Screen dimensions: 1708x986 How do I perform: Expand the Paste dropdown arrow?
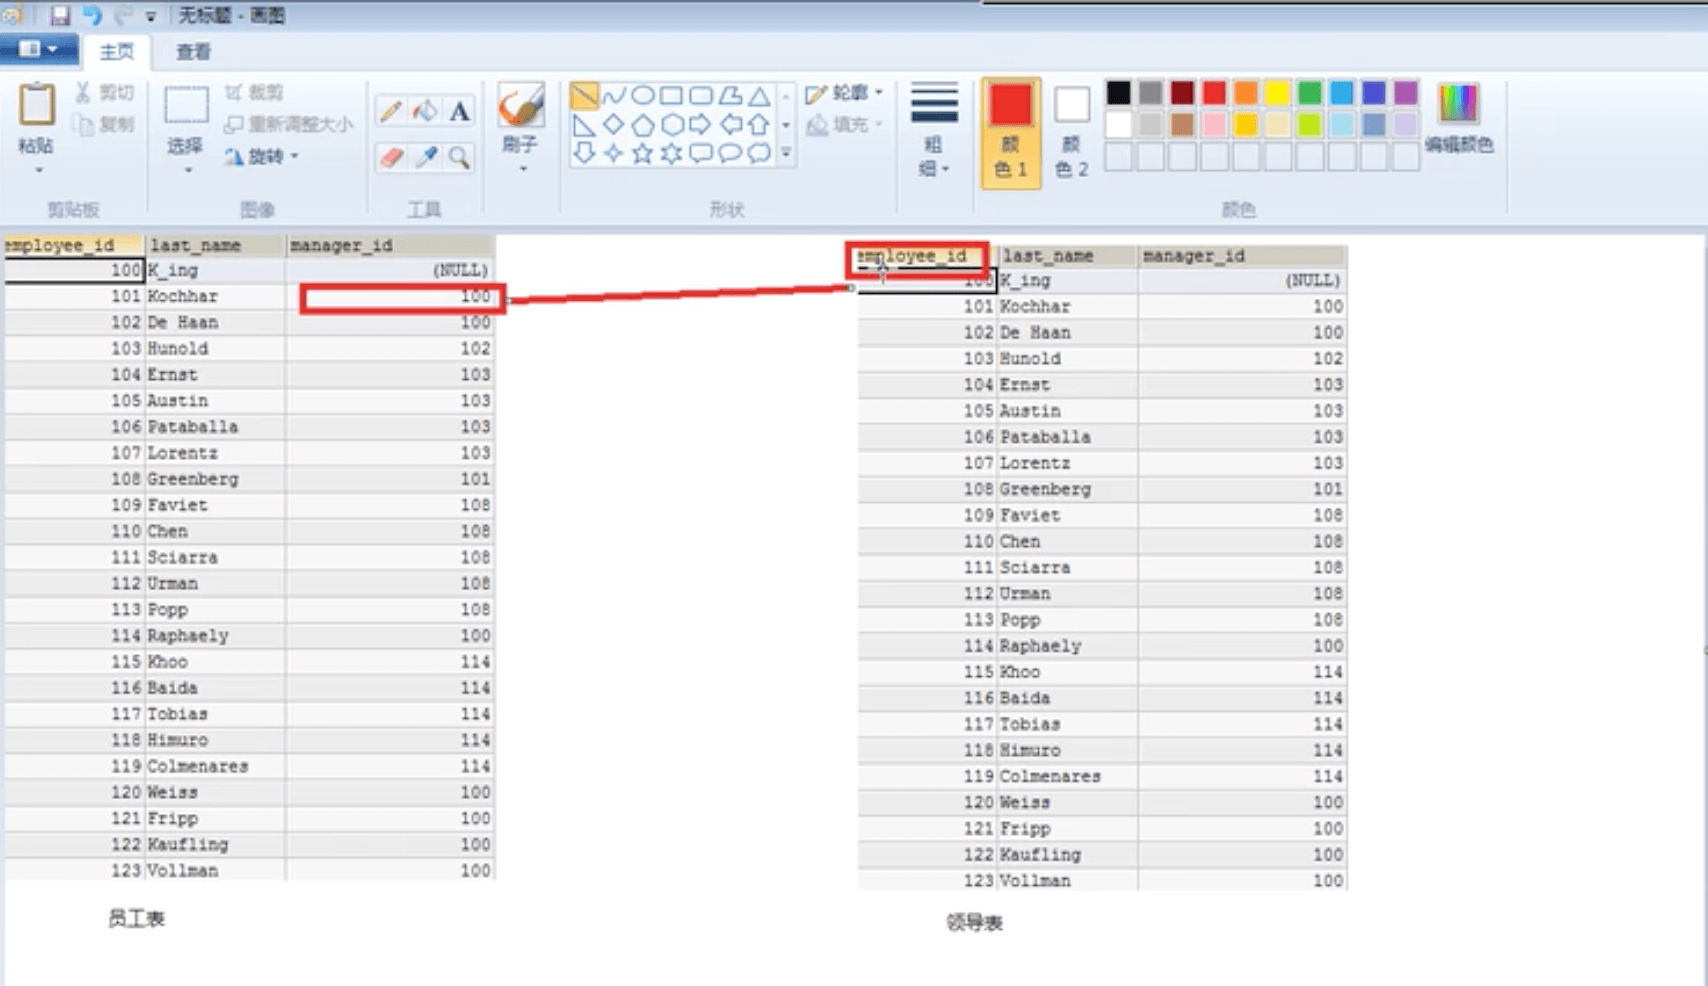(38, 171)
